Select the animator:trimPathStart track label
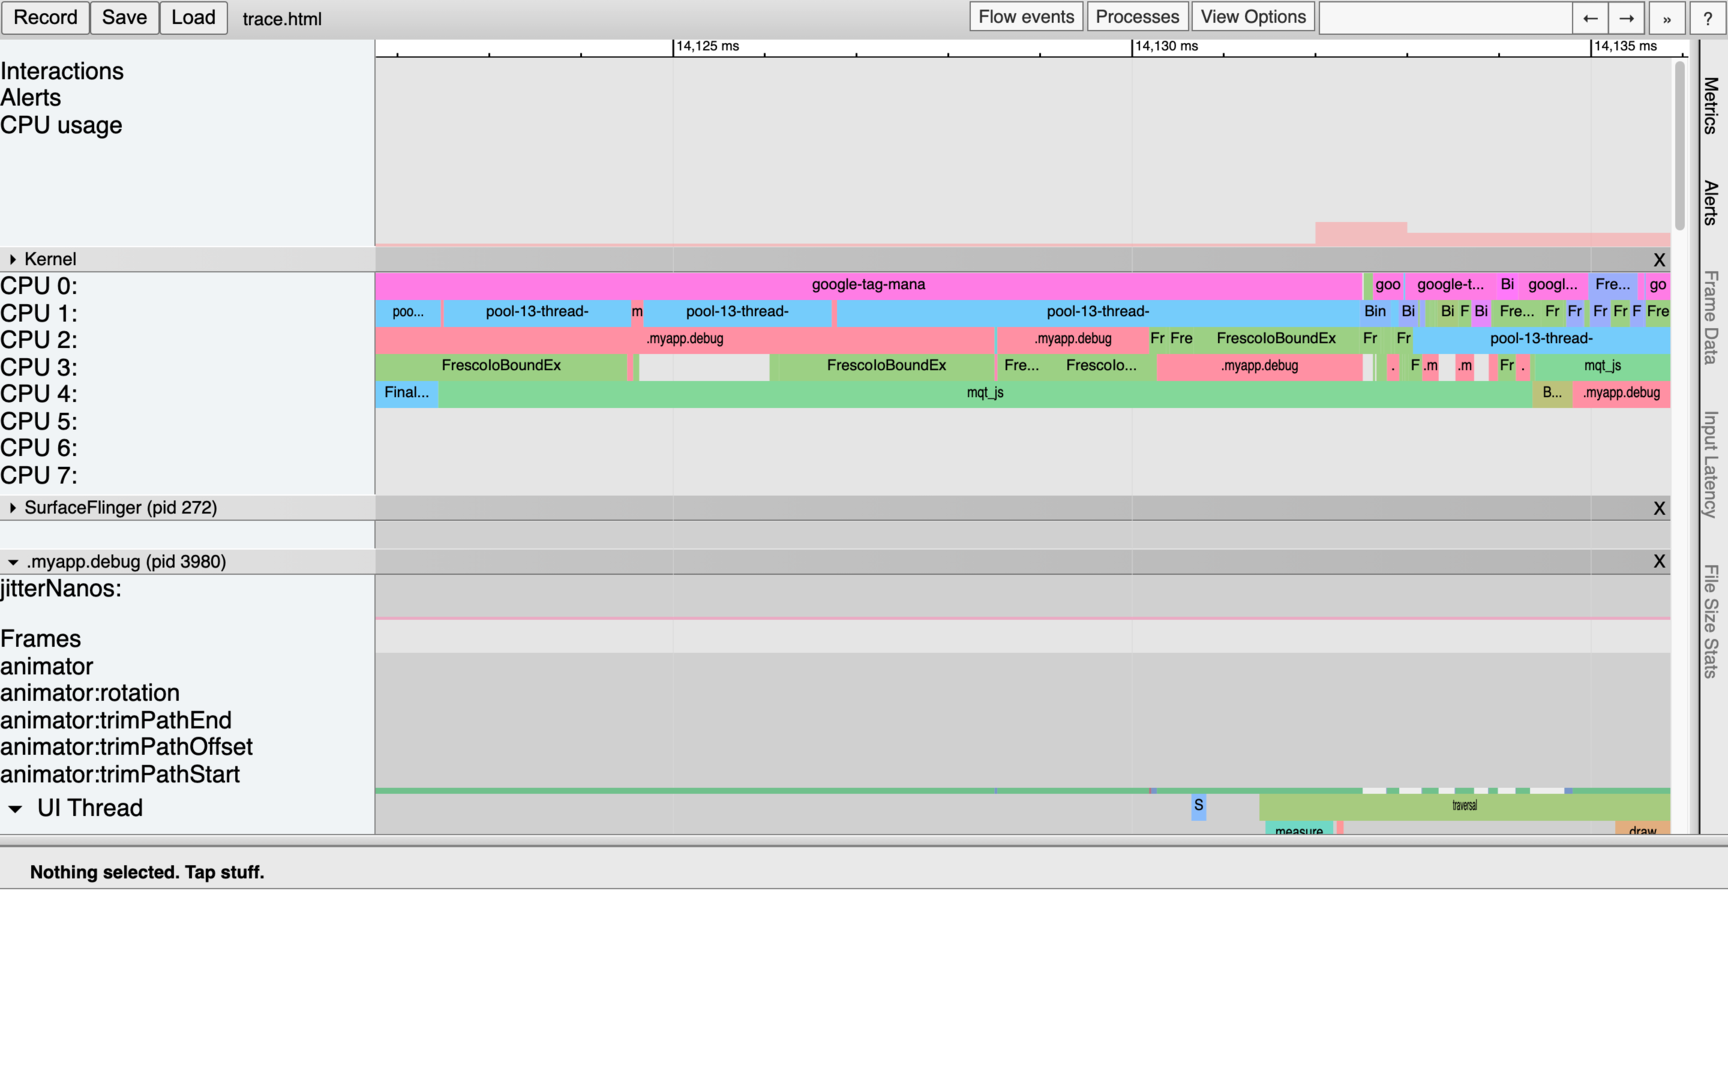This screenshot has height=1080, width=1728. pyautogui.click(x=120, y=774)
